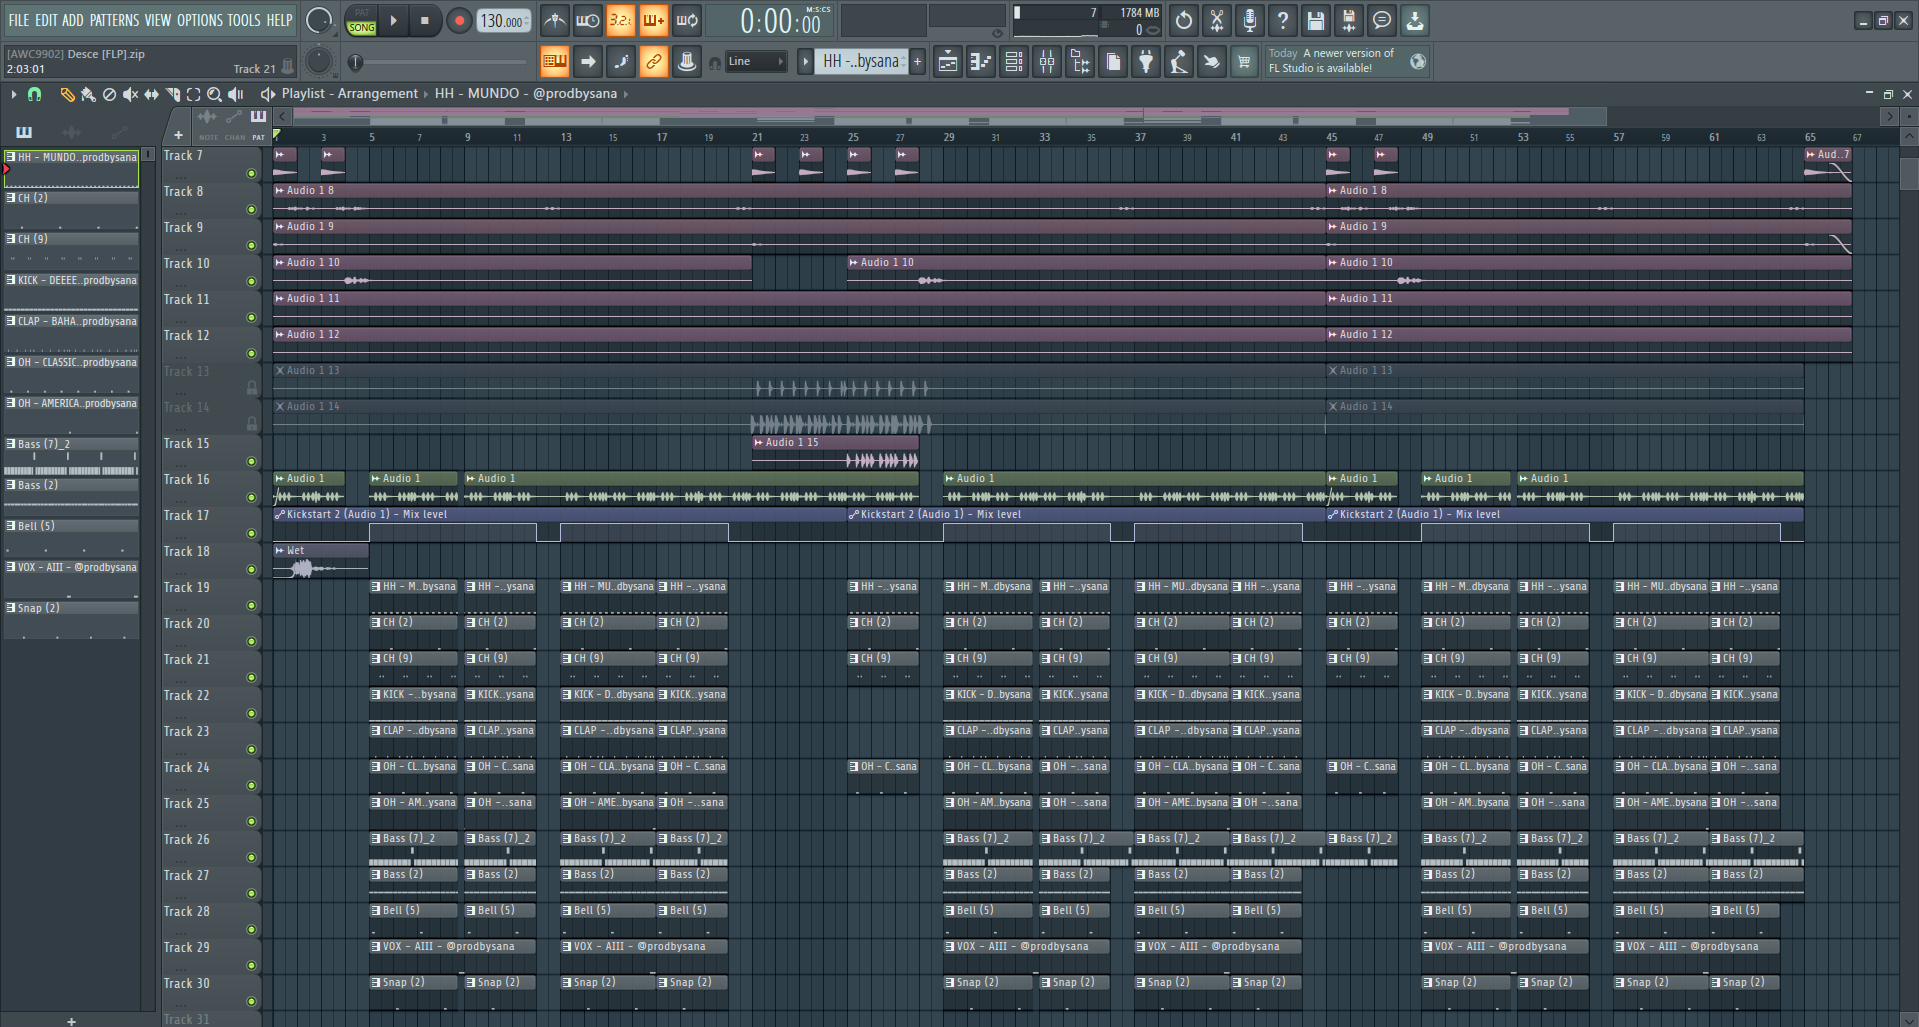This screenshot has width=1919, height=1027.
Task: Click the render/export audio icon
Action: pos(1349,20)
